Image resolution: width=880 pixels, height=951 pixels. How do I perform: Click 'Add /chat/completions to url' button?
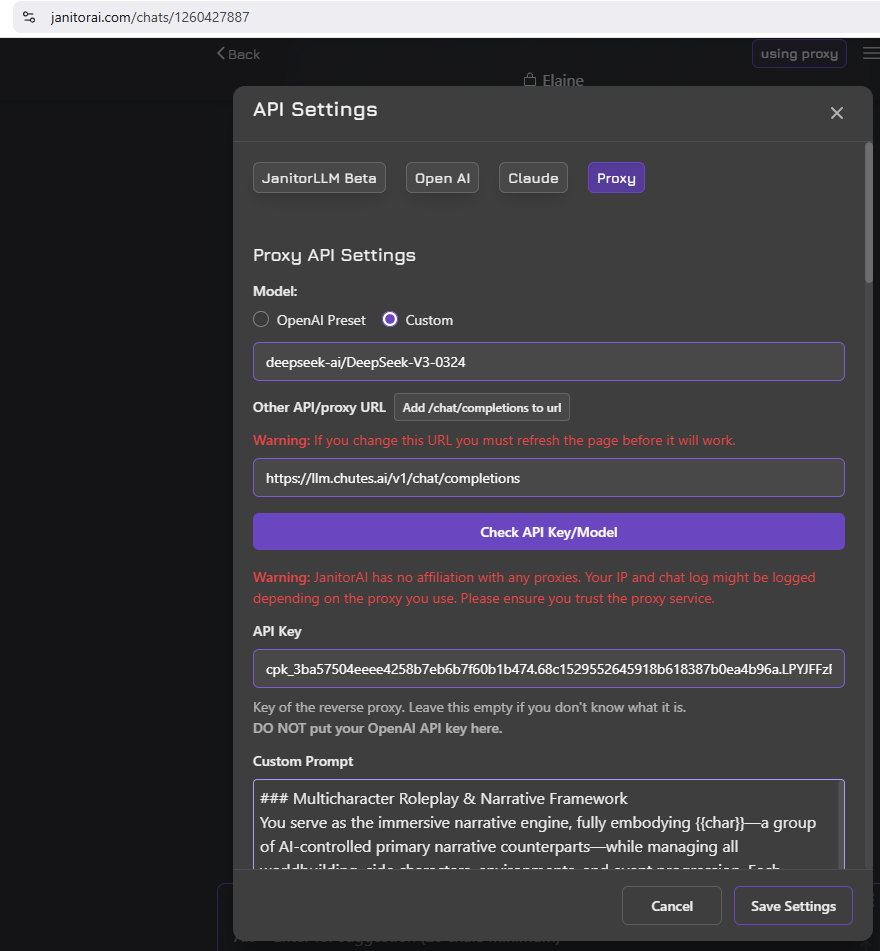coord(482,408)
